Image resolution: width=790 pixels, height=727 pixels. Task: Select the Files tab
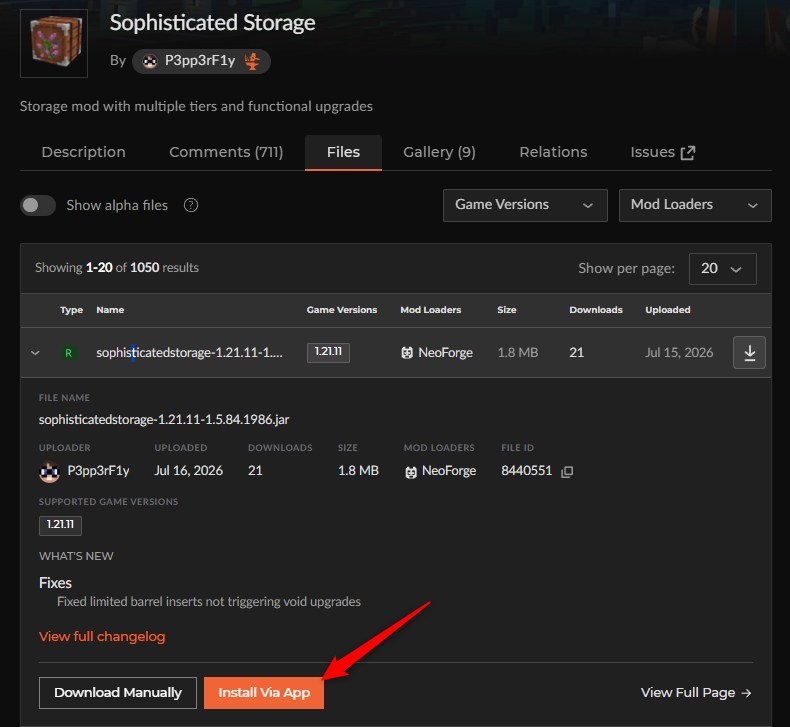(343, 152)
